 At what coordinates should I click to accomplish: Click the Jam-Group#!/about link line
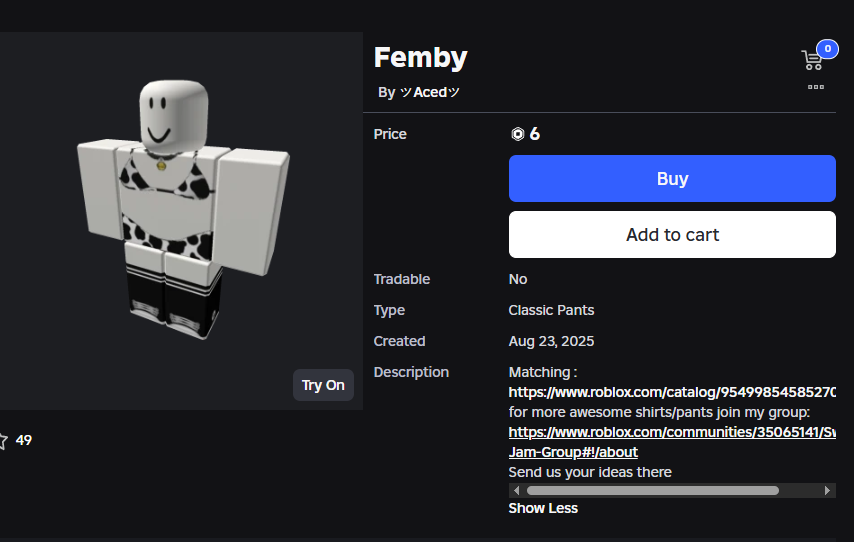coord(573,452)
